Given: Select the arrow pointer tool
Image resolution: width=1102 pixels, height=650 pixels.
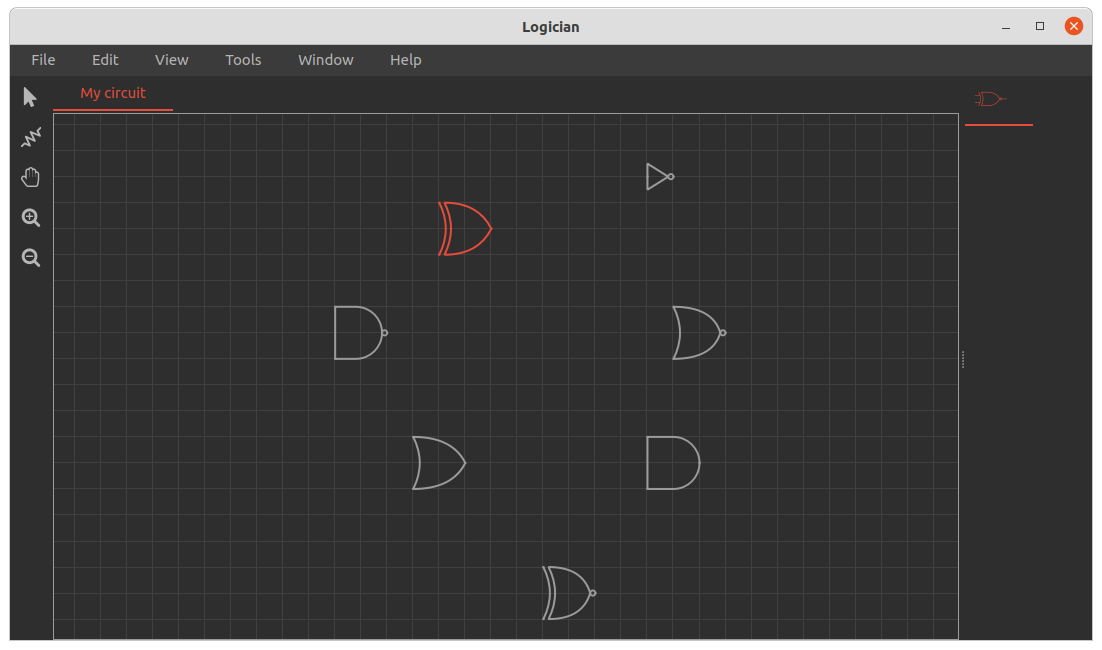Looking at the screenshot, I should tap(30, 97).
